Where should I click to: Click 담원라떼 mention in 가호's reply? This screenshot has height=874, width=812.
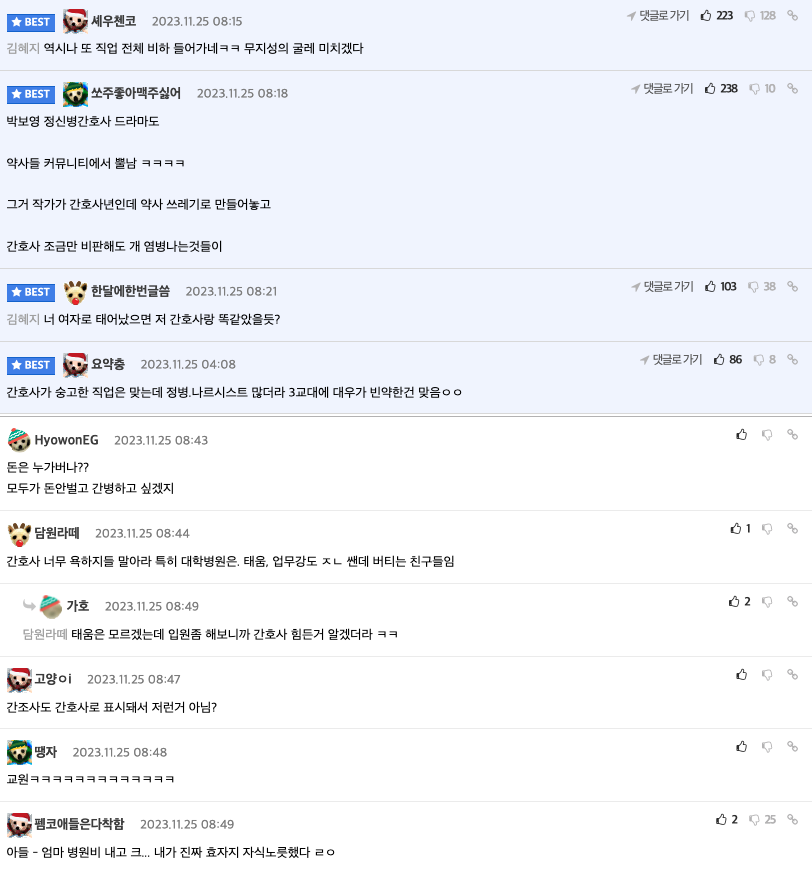(45, 634)
